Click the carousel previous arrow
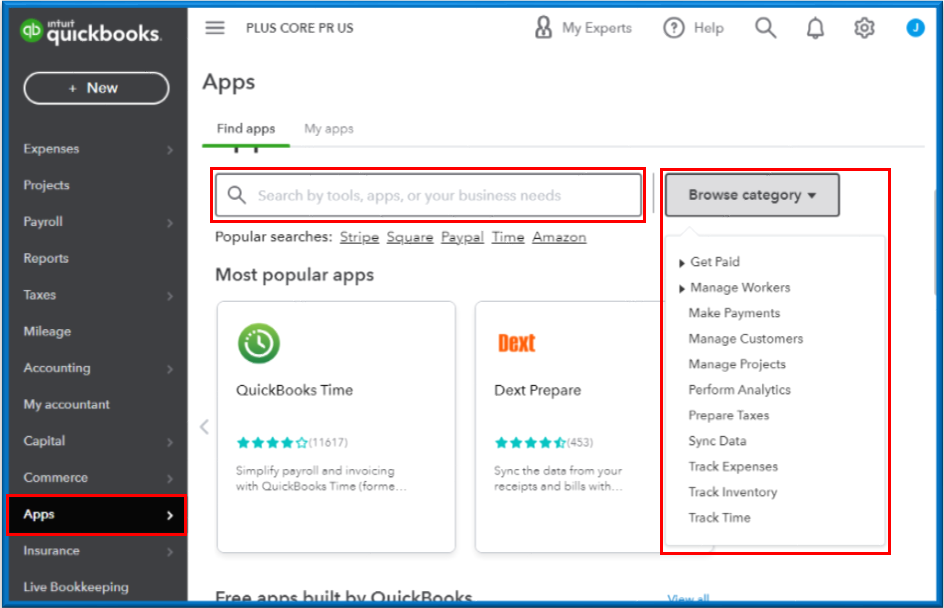Screen dimensions: 944x608 [x=205, y=427]
